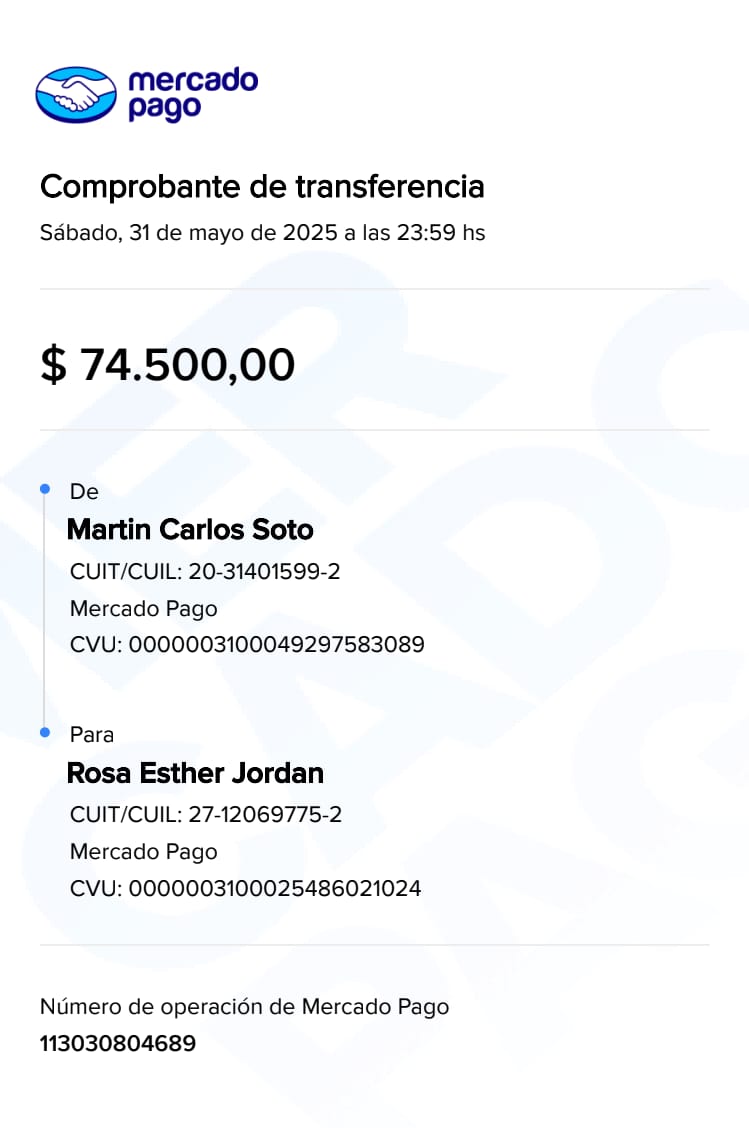Click the mercado pago wordmark text
The height and width of the screenshot is (1128, 749).
click(x=192, y=94)
